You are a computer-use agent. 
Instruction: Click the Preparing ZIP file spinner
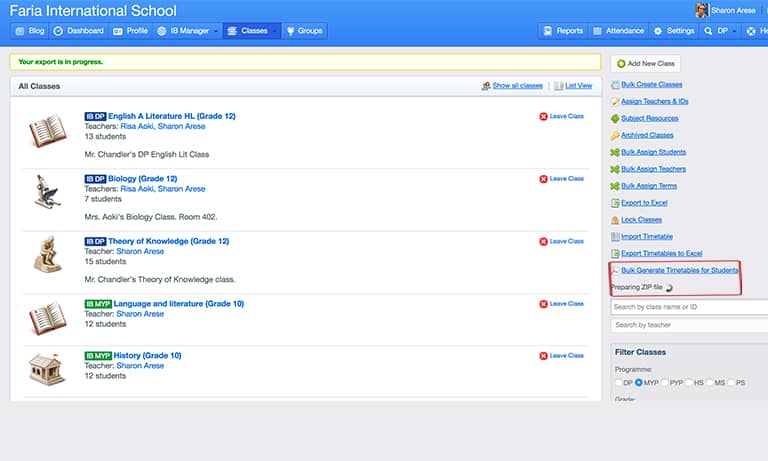[669, 288]
